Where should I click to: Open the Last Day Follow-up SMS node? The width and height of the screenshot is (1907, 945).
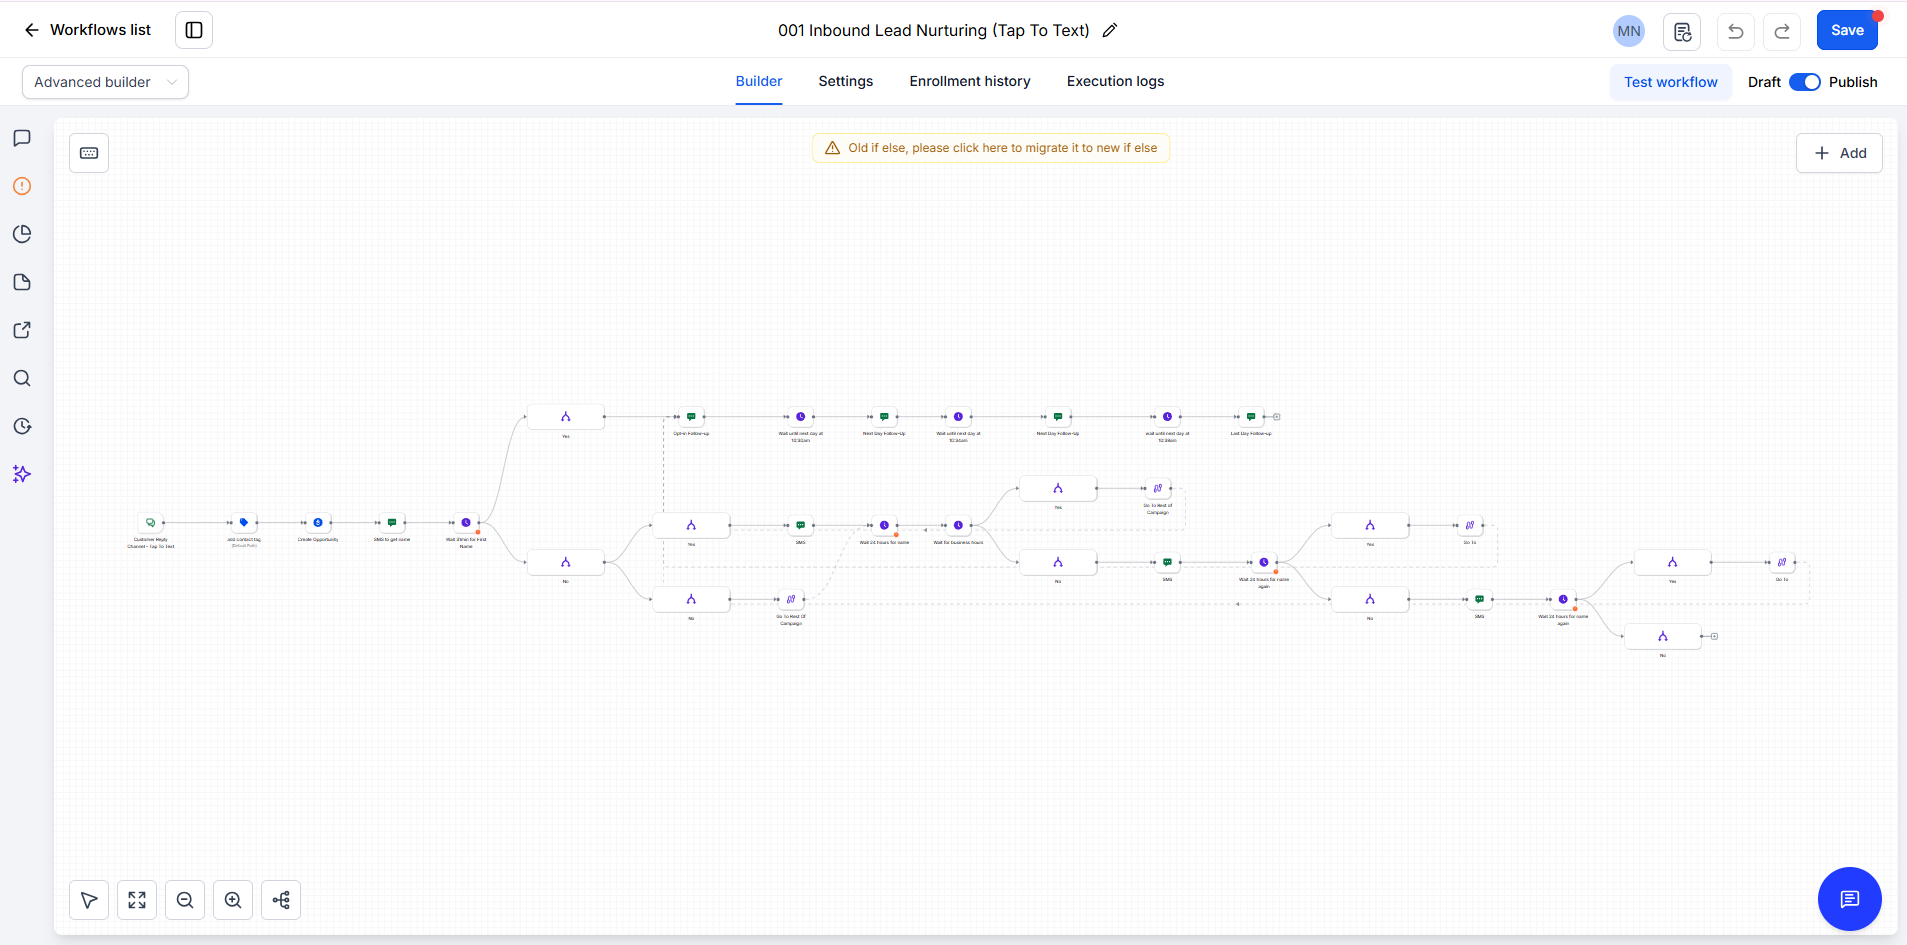click(x=1251, y=417)
